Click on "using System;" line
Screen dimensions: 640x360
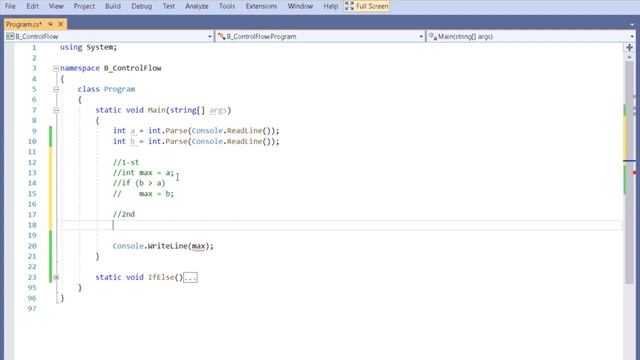[x=89, y=47]
